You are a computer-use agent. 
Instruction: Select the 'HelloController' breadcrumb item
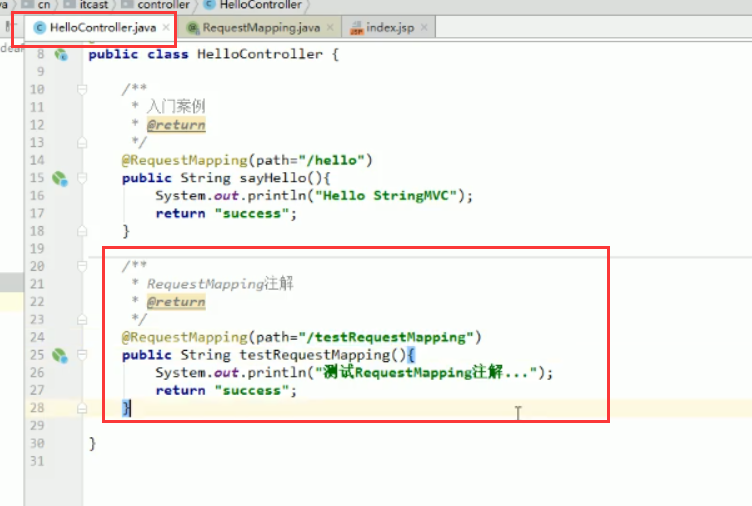click(x=260, y=5)
